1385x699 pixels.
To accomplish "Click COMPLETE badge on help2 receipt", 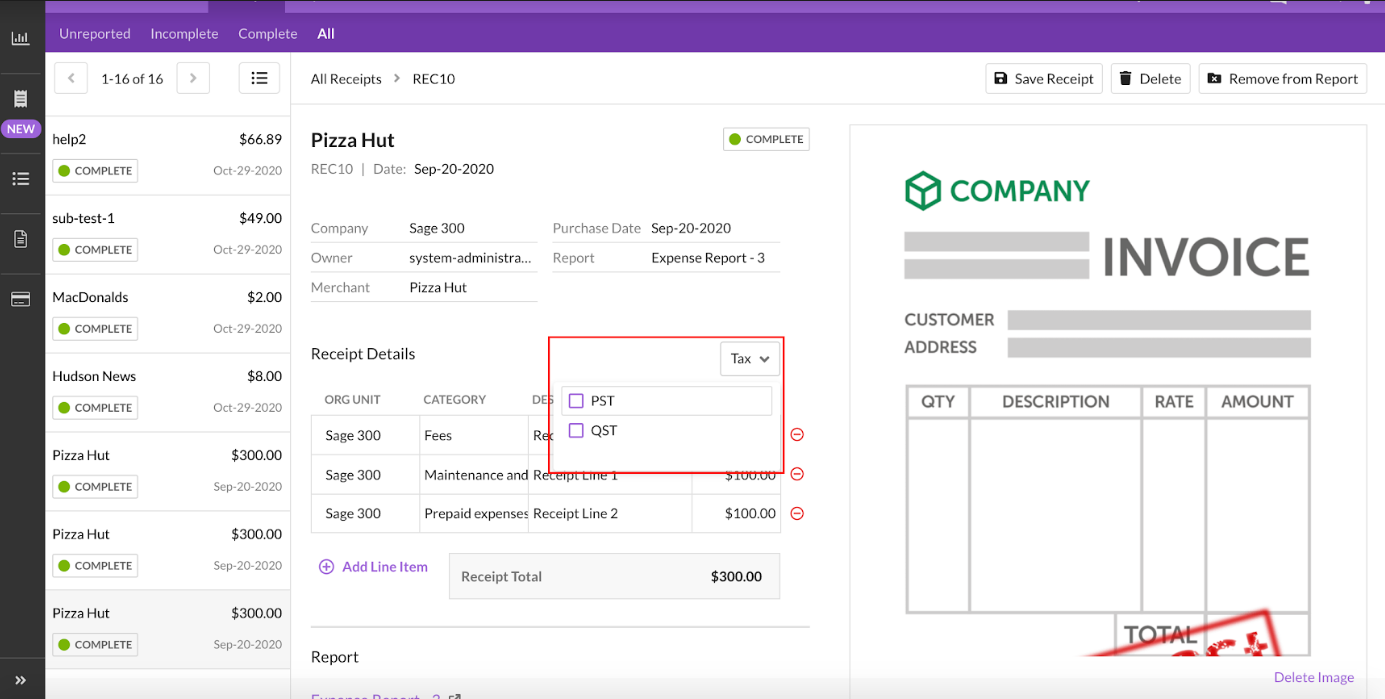I will (x=95, y=171).
